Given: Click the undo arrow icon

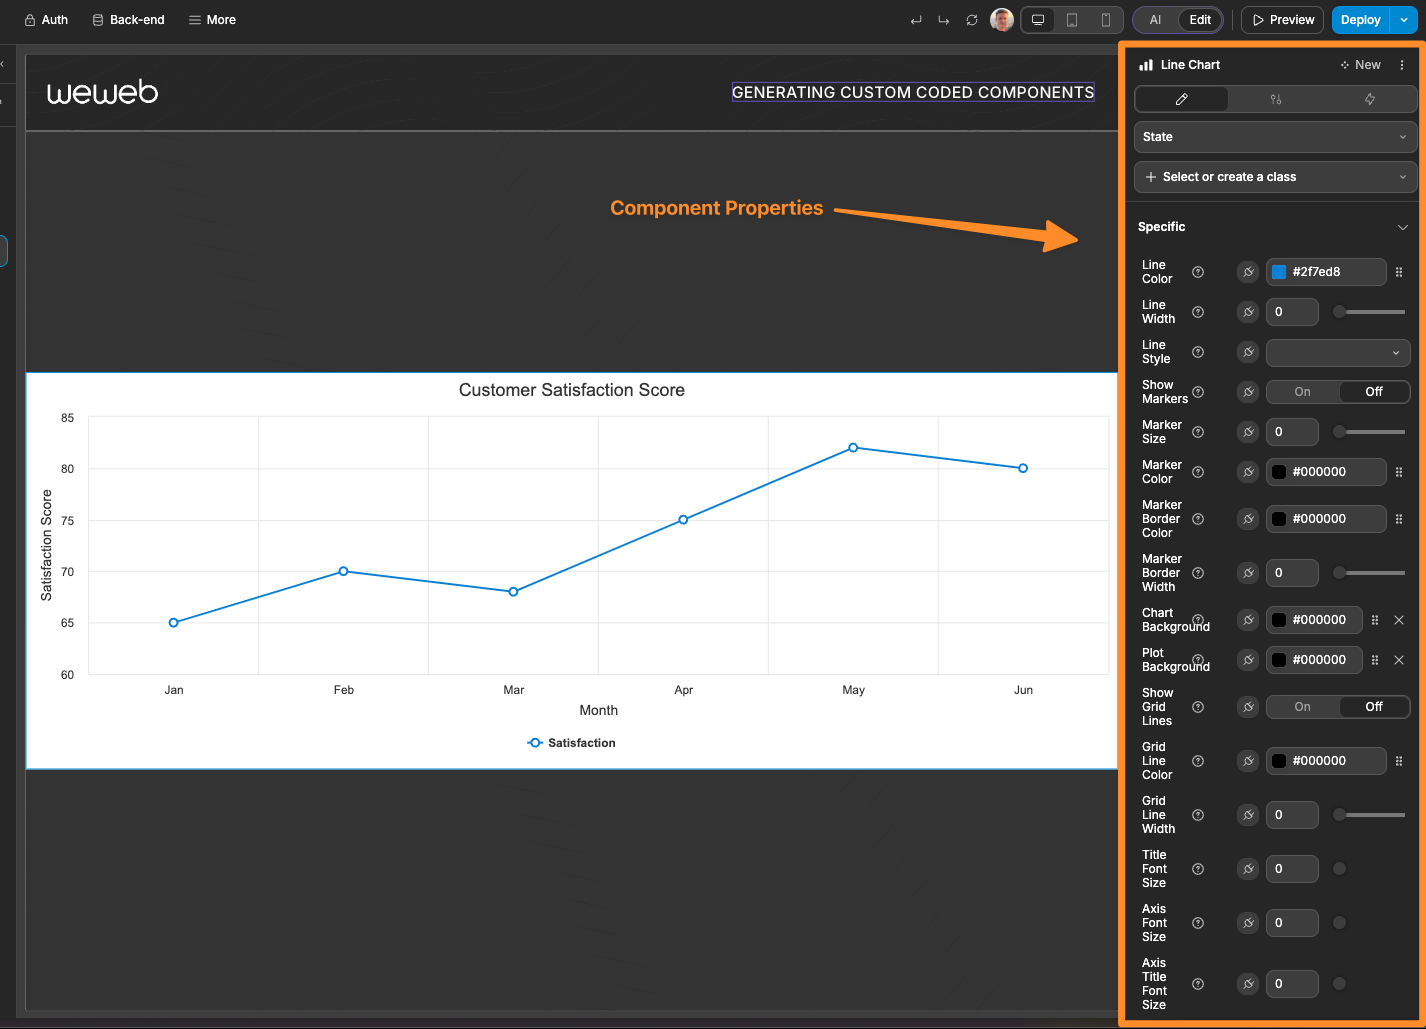Looking at the screenshot, I should (x=916, y=19).
